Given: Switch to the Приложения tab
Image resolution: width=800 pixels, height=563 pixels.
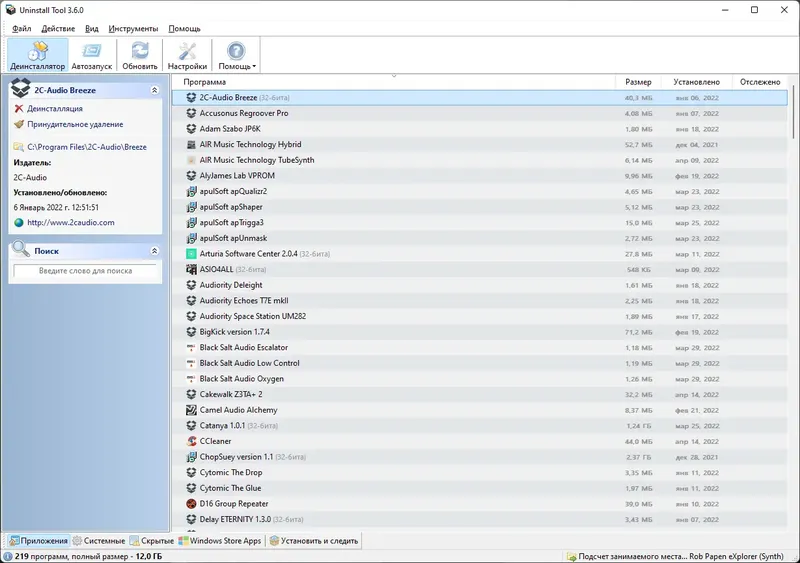Looking at the screenshot, I should [x=39, y=541].
